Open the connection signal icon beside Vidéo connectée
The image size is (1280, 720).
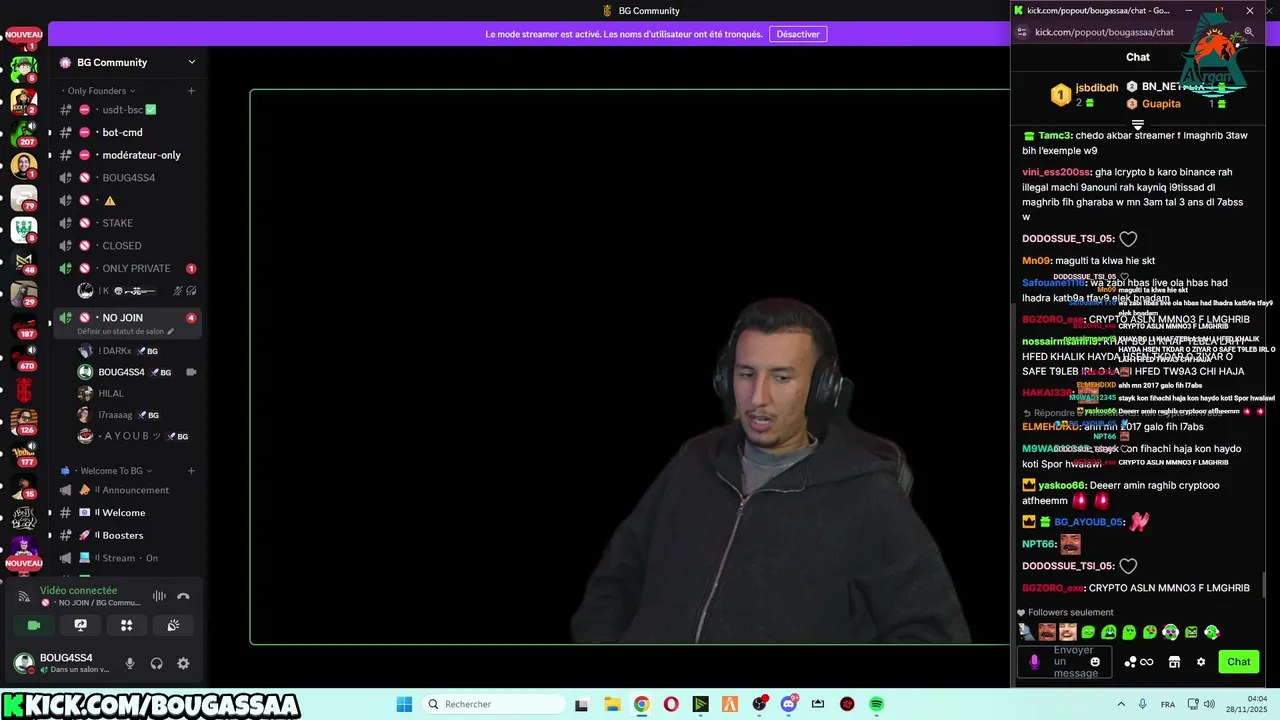[24, 596]
